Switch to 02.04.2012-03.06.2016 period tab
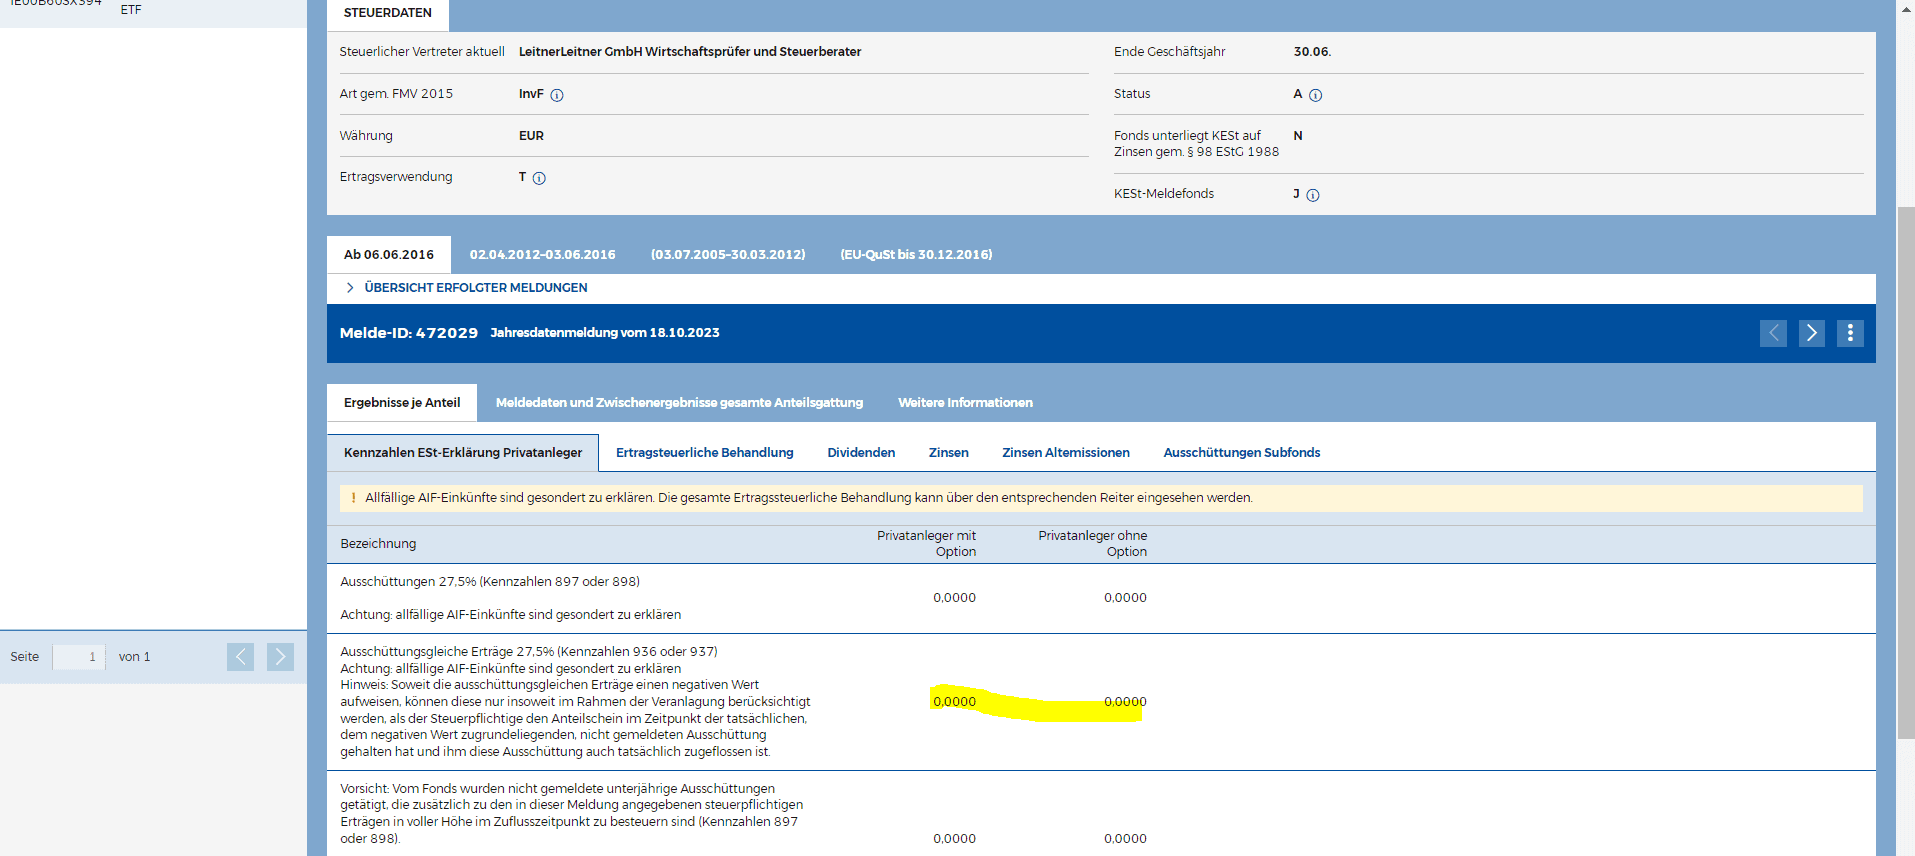The height and width of the screenshot is (856, 1915). (x=543, y=255)
